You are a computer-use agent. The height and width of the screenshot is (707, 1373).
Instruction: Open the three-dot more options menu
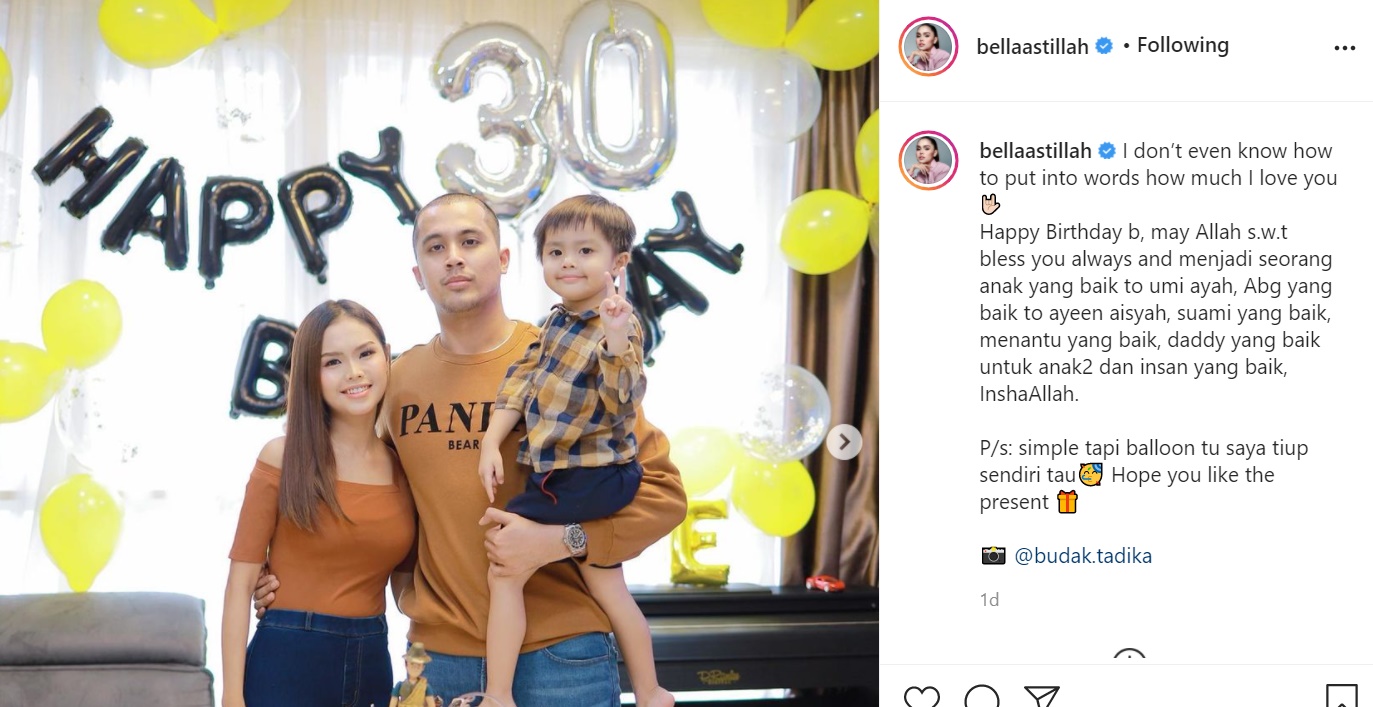(1344, 48)
